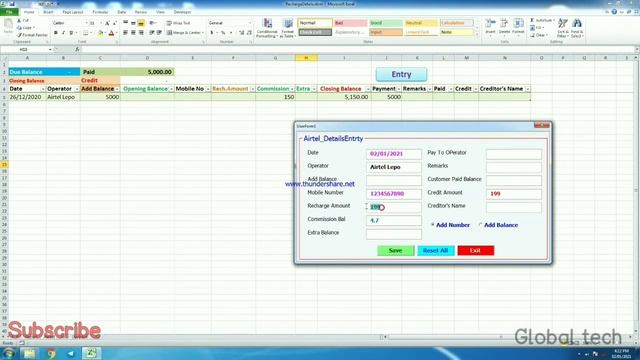Switch to the Developer tab
The image size is (640, 360).
click(x=182, y=12)
